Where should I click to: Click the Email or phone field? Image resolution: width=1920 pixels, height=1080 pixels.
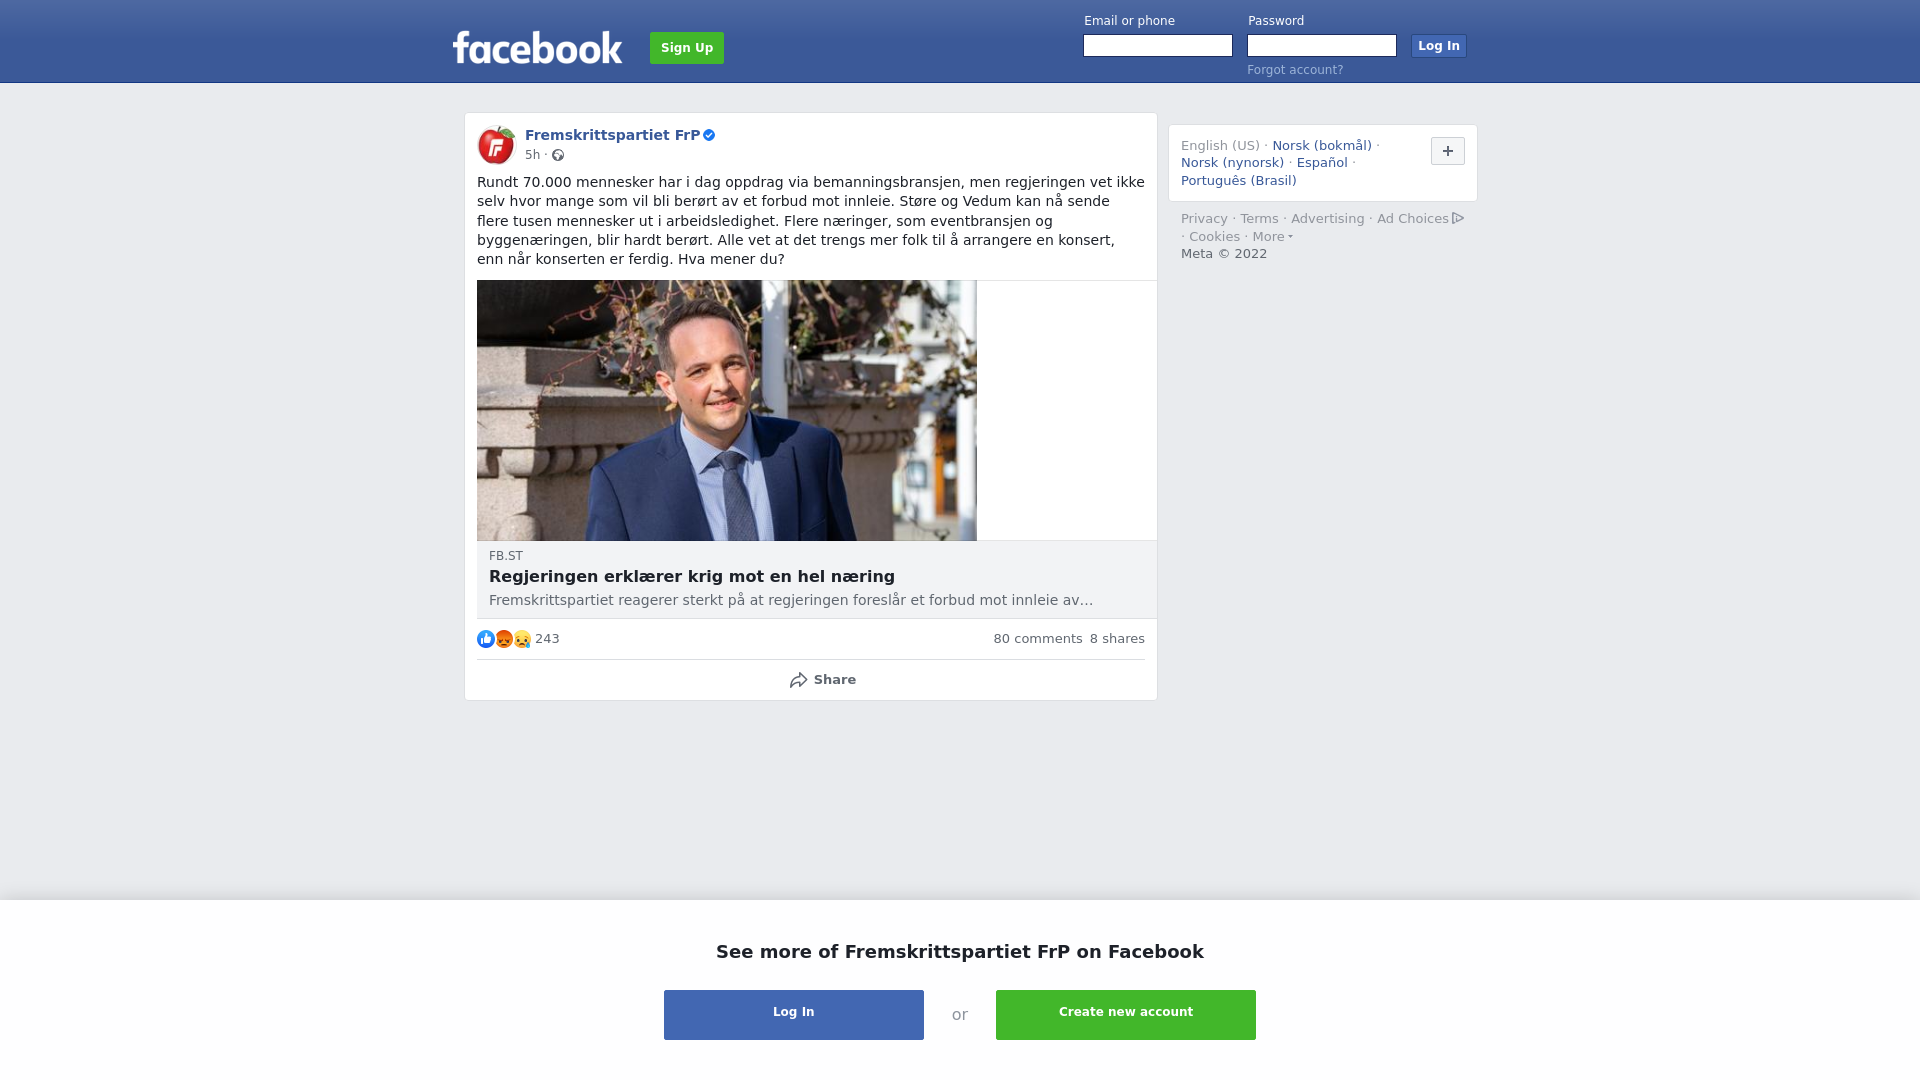click(x=1158, y=46)
